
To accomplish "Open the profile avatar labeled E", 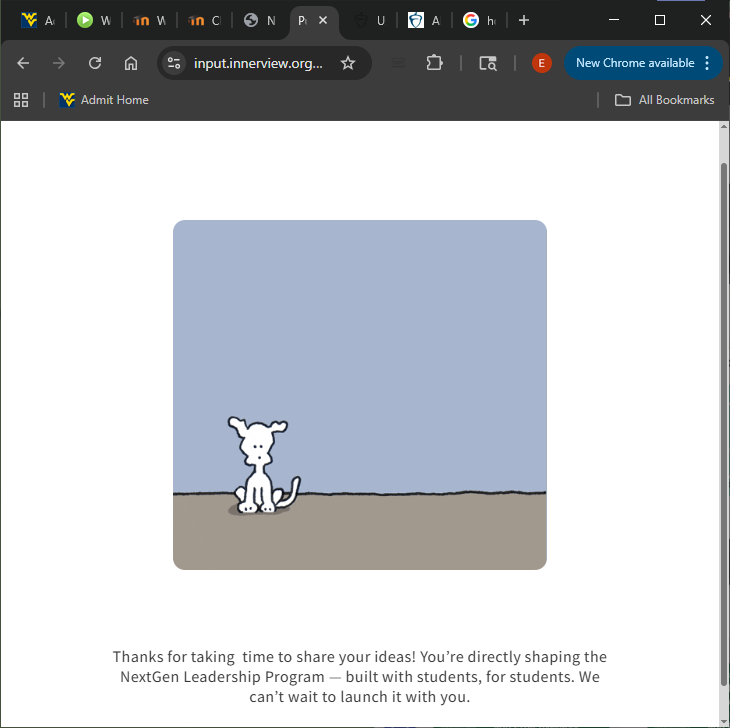I will pyautogui.click(x=541, y=63).
